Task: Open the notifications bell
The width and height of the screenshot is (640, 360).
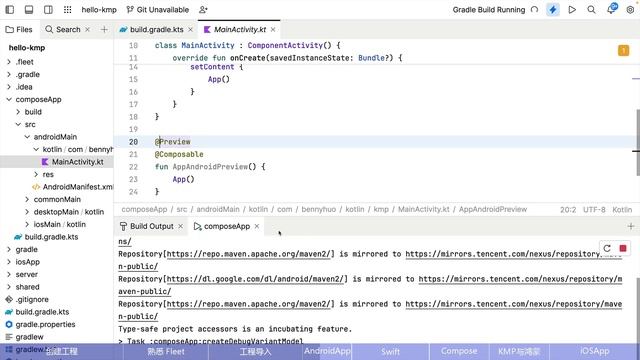Action: point(611,9)
